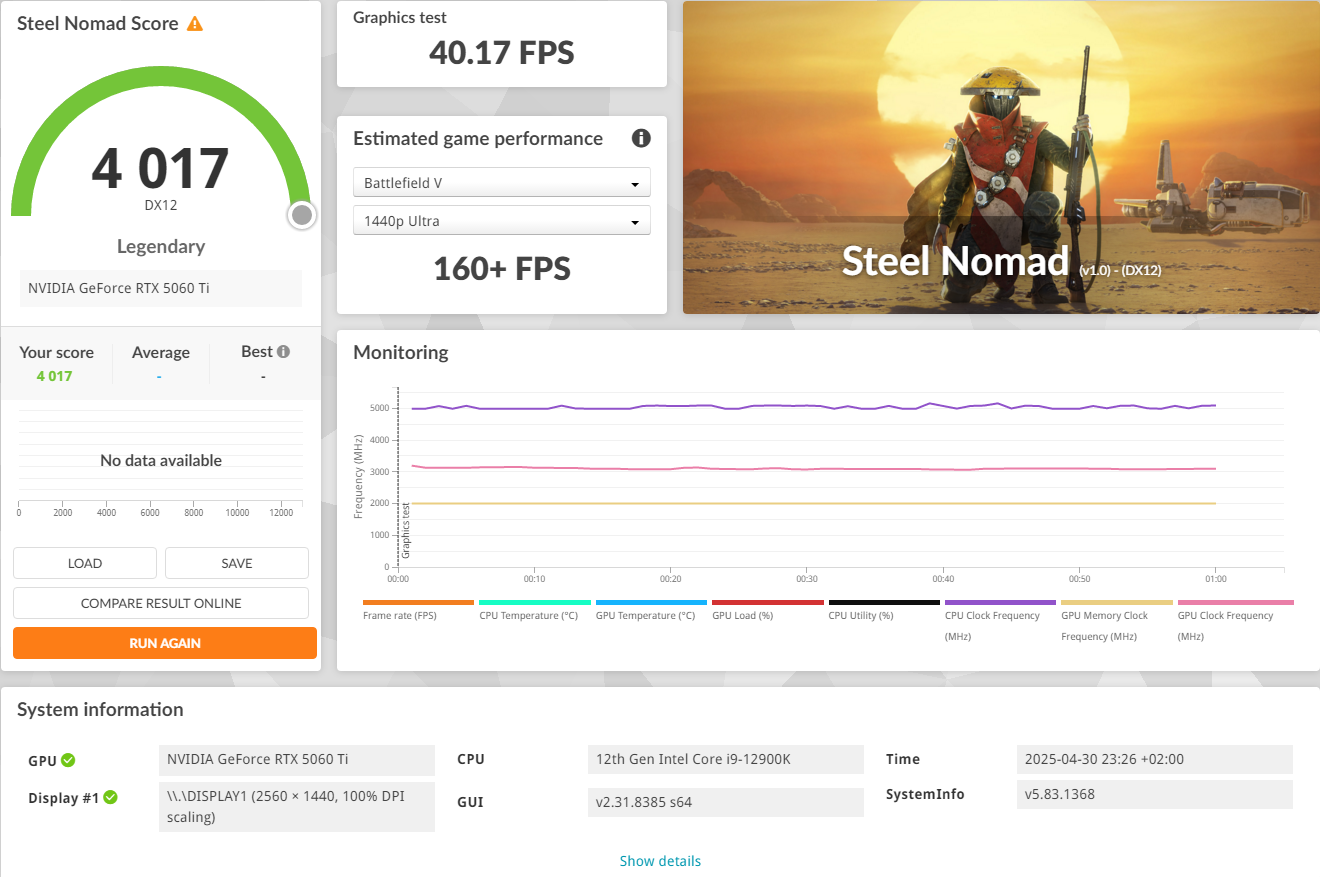The height and width of the screenshot is (877, 1320).
Task: Click the DISPLAY1 2560 × 1440 value
Action: [x=297, y=807]
